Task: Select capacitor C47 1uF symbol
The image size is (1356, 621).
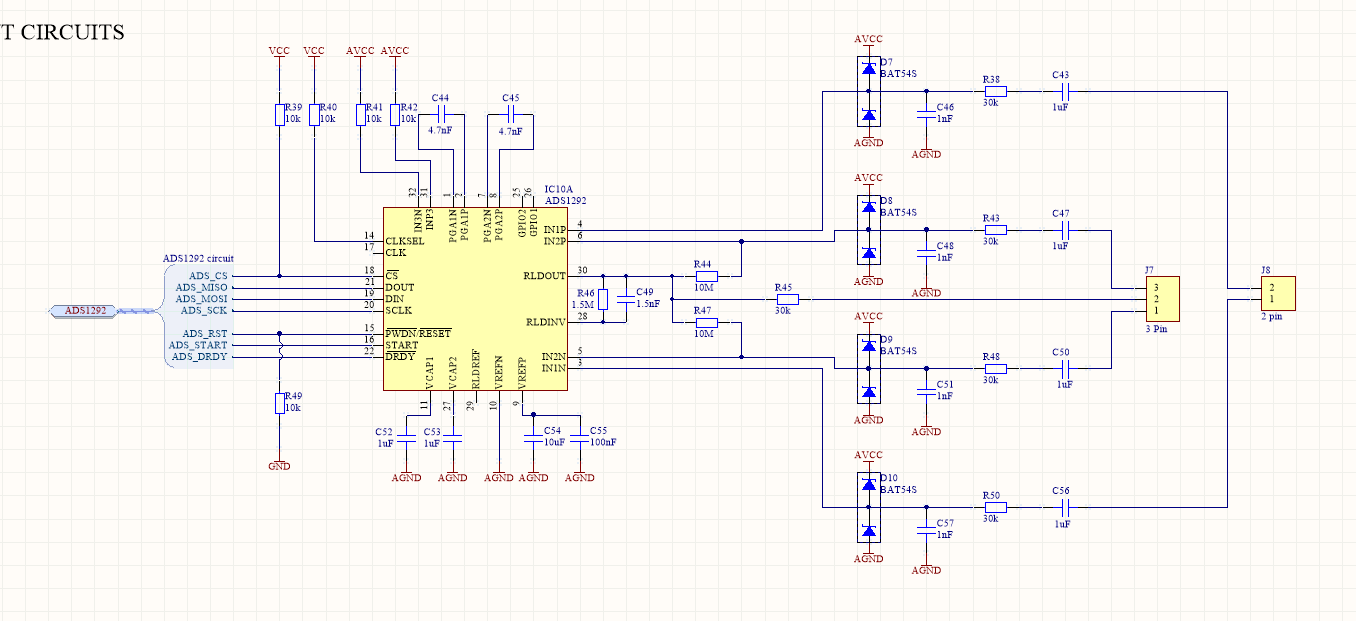Action: [1064, 230]
